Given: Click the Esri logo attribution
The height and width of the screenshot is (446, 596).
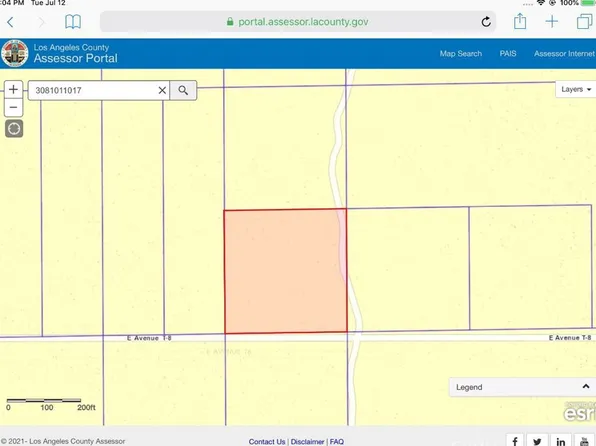Looking at the screenshot, I should pyautogui.click(x=580, y=413).
